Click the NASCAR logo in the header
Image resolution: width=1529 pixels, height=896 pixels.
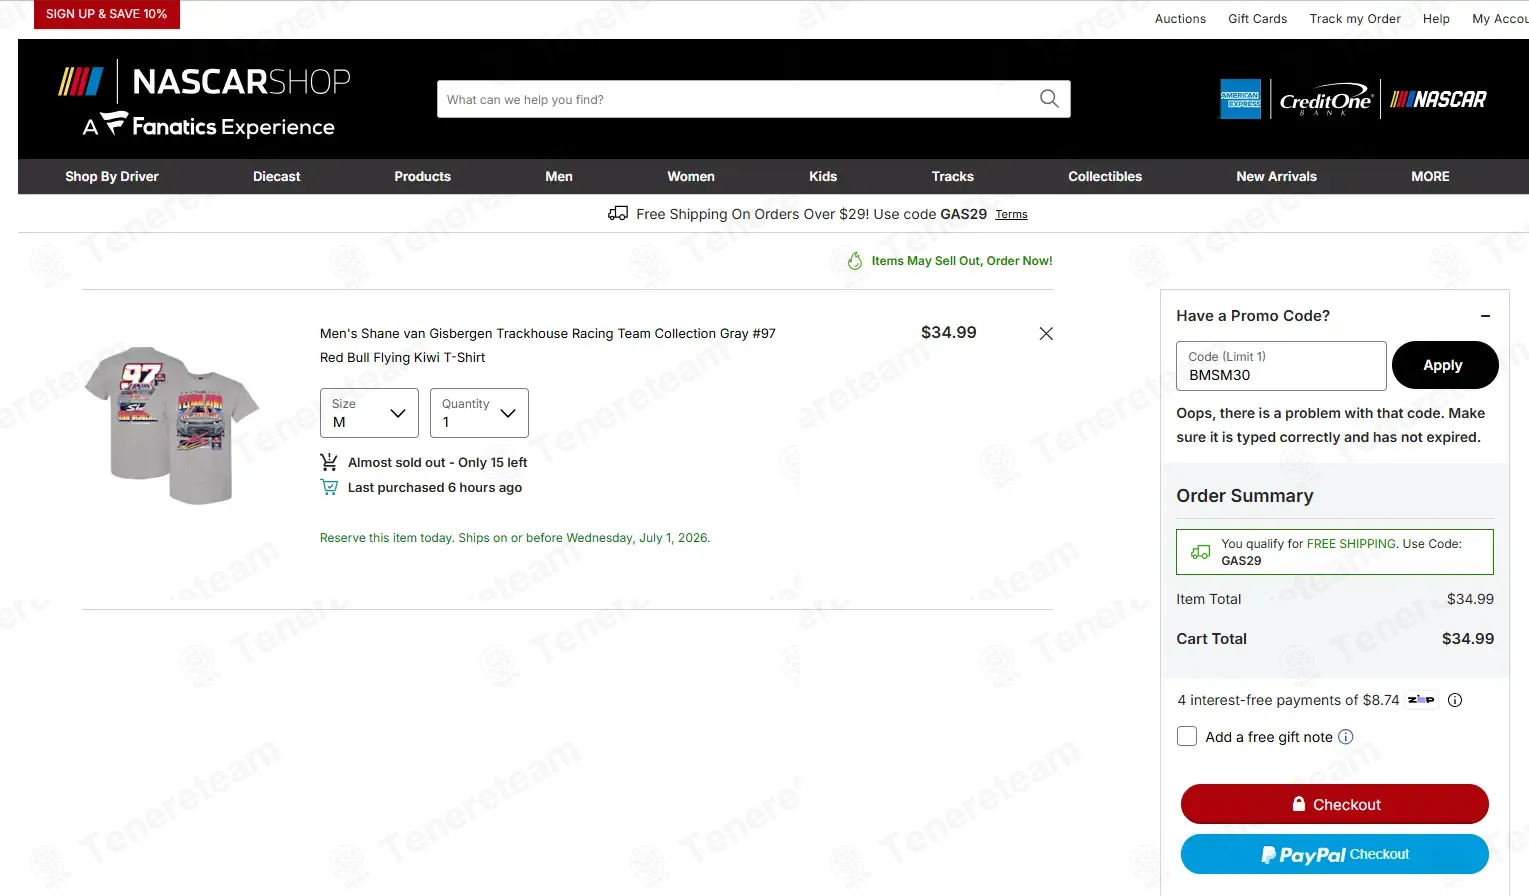tap(1438, 99)
